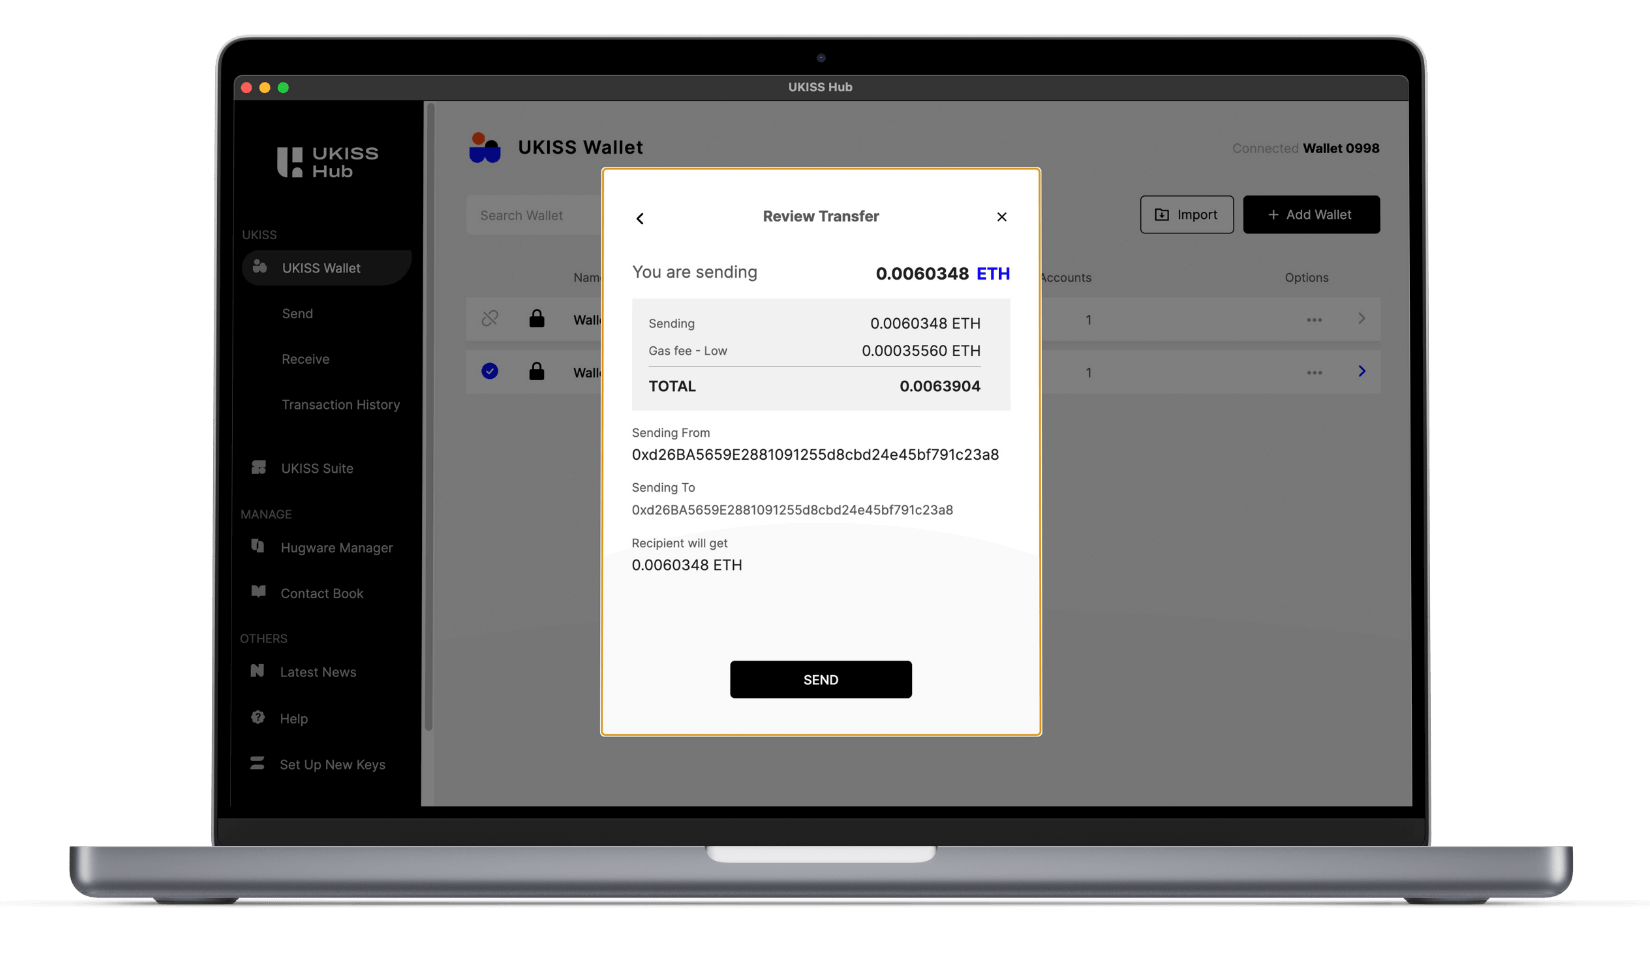Screen dimensions: 1650x965
Task: Click the Options column header
Action: (x=1306, y=278)
